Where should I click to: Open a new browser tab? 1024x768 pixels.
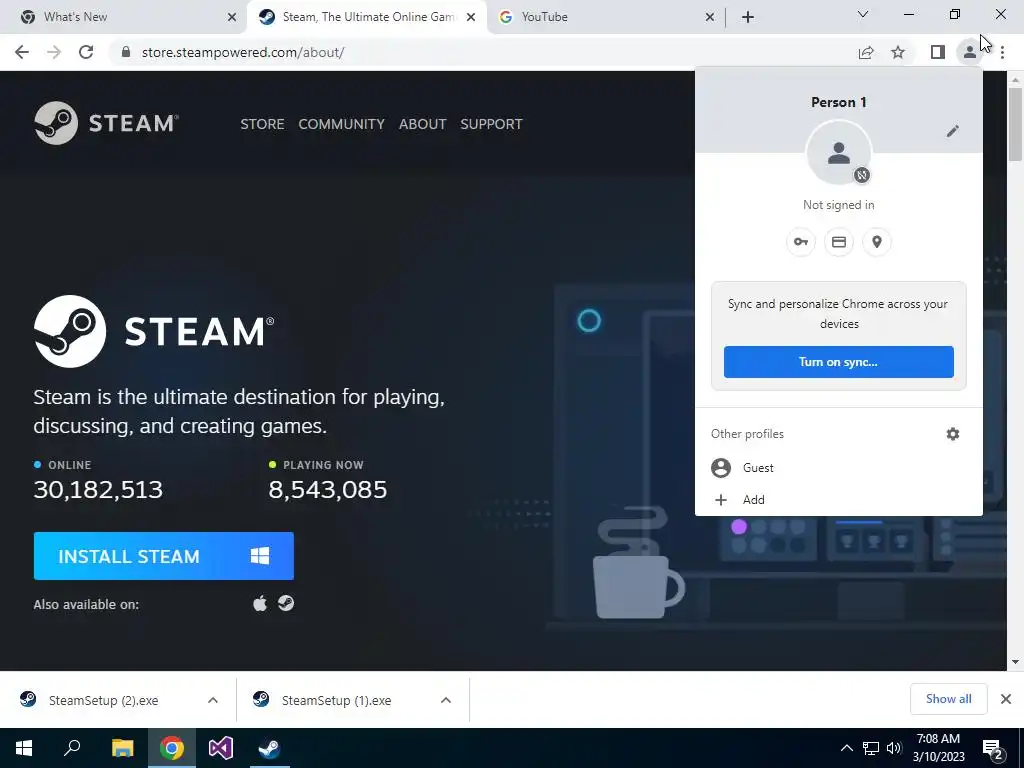tap(748, 17)
